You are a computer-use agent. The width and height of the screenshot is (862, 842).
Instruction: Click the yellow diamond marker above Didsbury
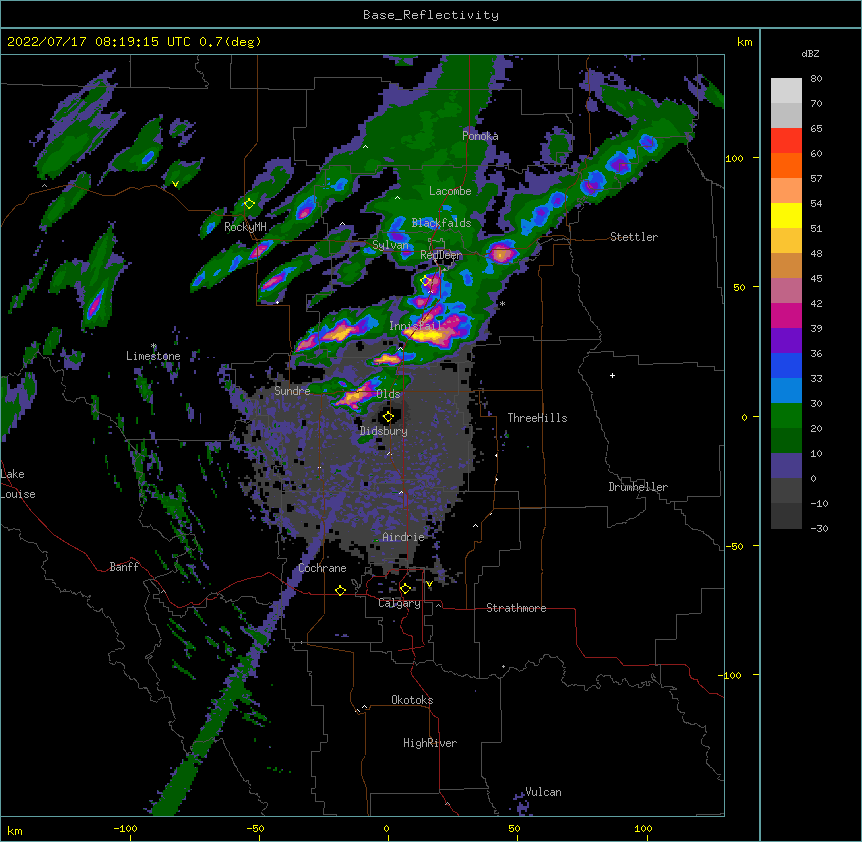pos(388,417)
